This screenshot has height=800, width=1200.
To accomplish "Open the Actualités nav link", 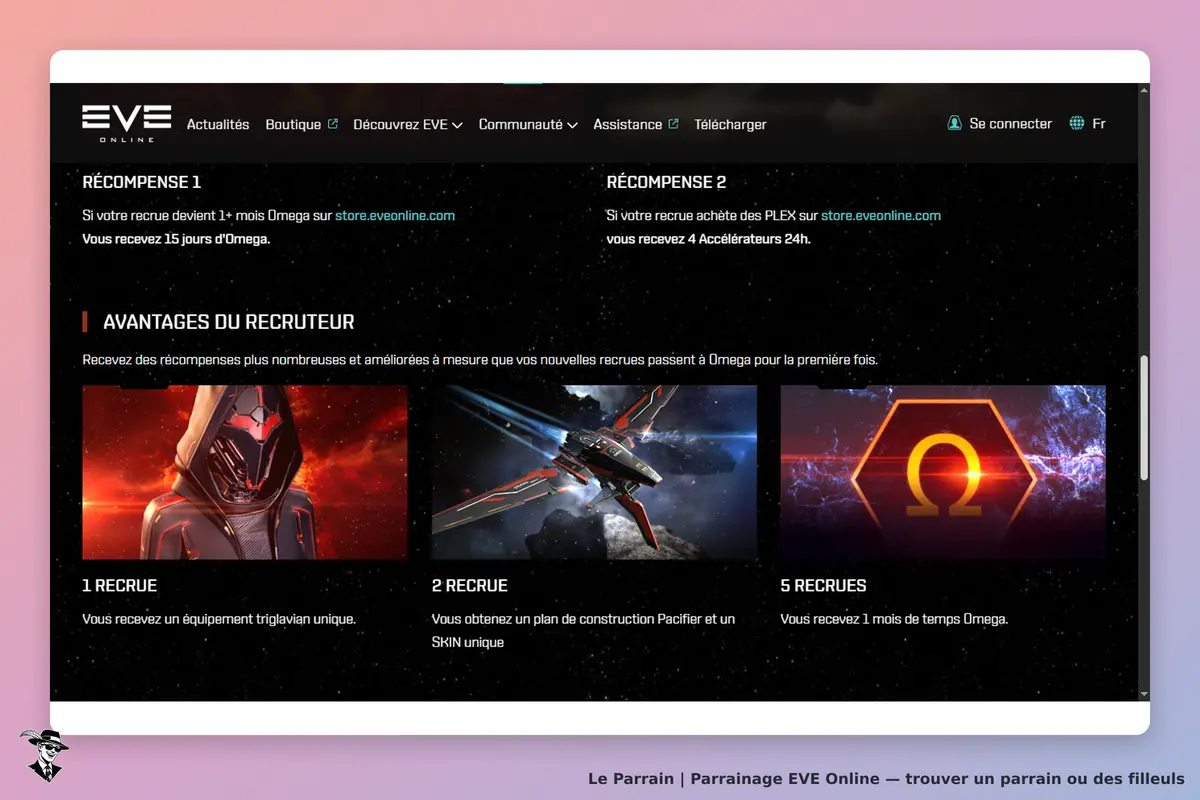I will pos(218,124).
